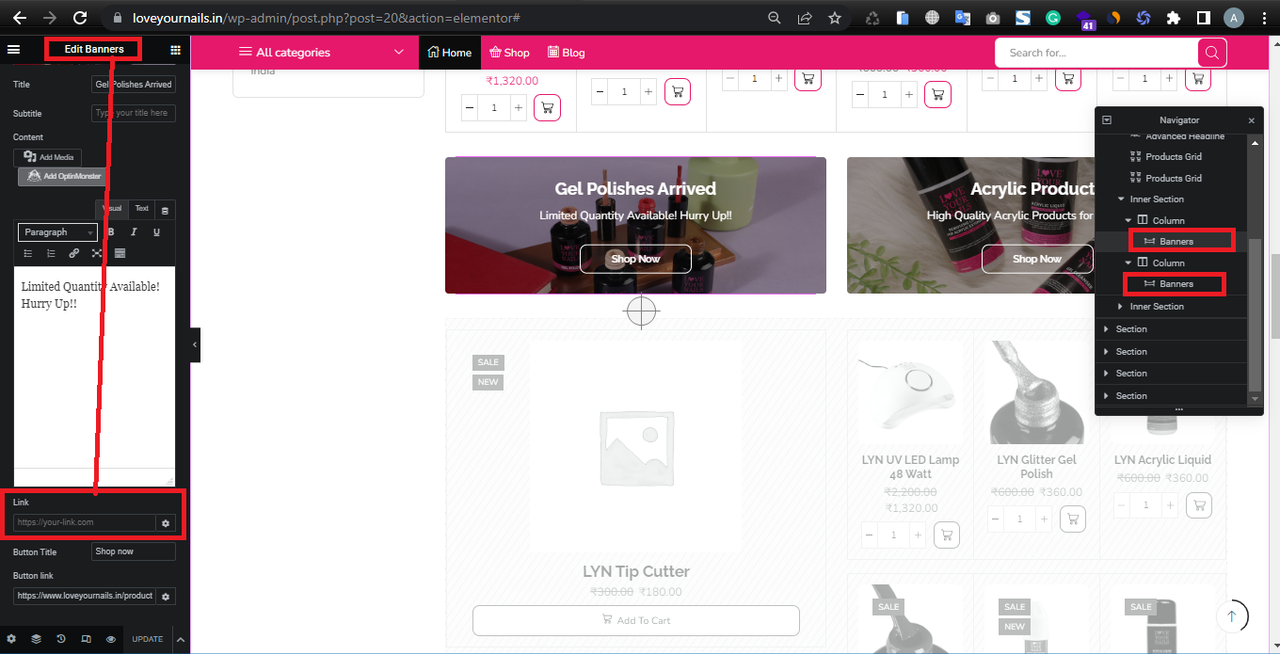Viewport: 1280px width, 654px height.
Task: Reload the page
Action: 80,18
